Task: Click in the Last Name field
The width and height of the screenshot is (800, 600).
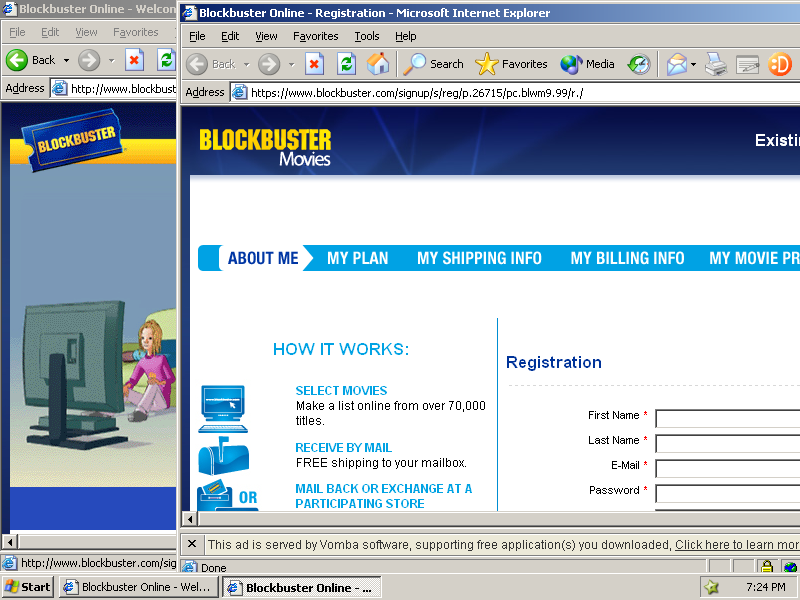Action: point(728,444)
